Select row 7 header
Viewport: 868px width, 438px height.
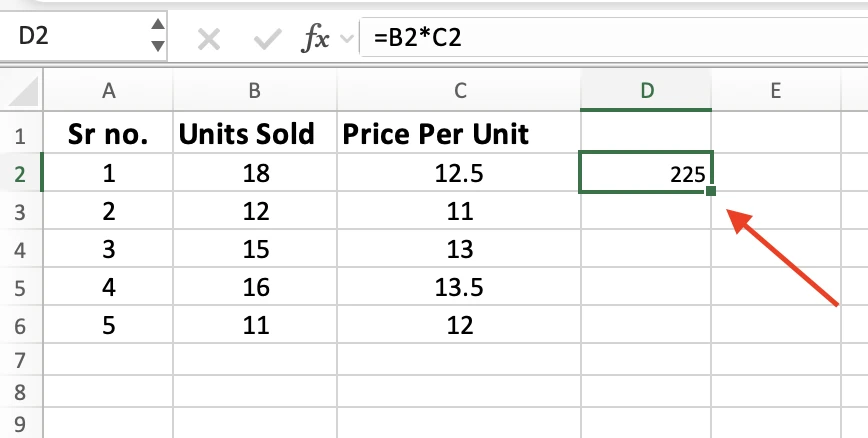click(21, 360)
